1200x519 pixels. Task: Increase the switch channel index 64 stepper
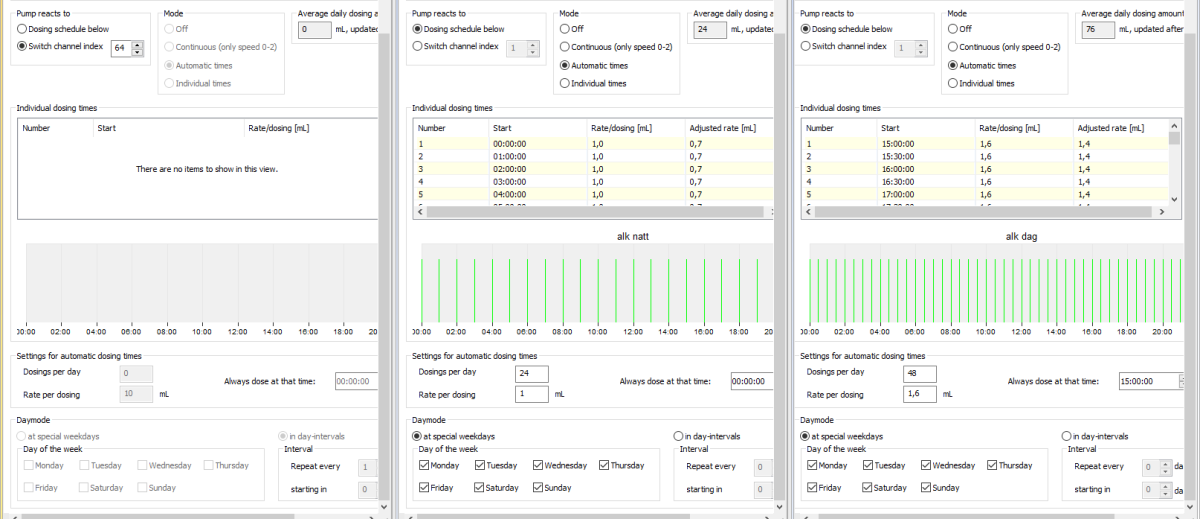coord(138,43)
